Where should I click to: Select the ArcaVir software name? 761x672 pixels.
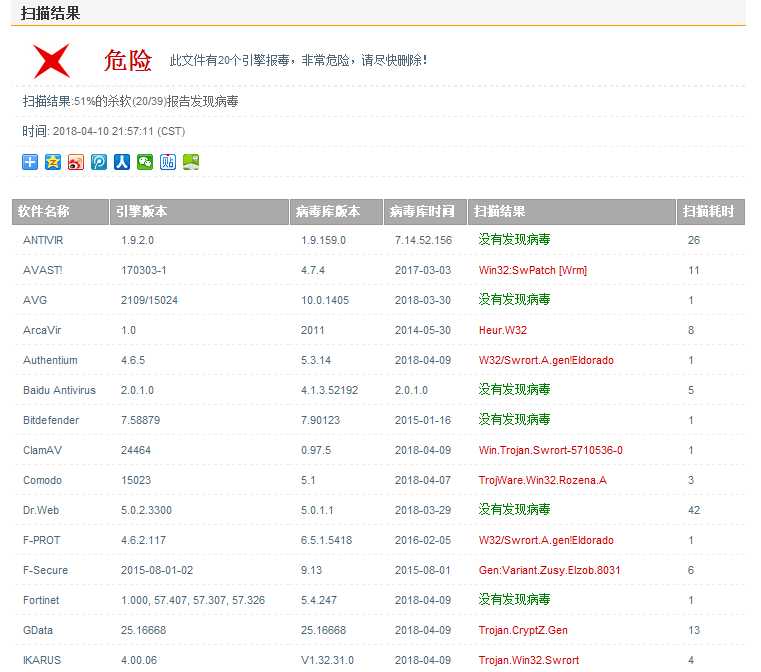click(x=42, y=330)
